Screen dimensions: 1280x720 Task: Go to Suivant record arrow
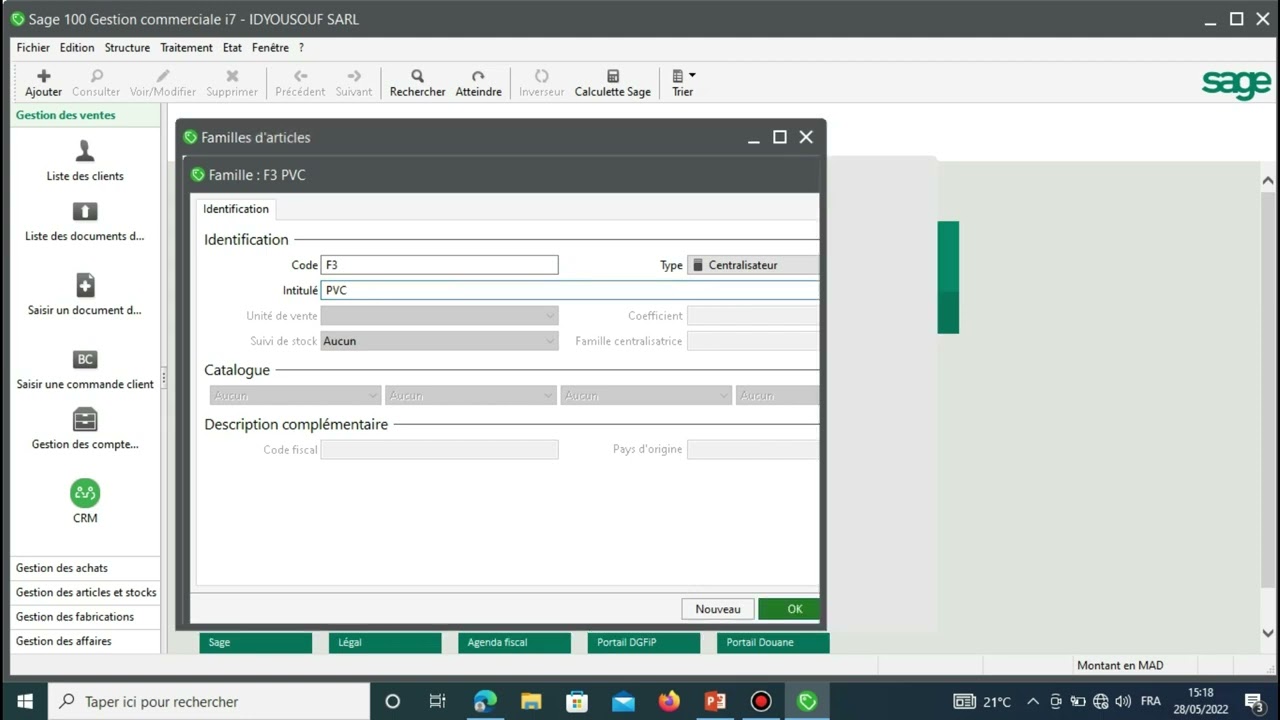pyautogui.click(x=354, y=76)
